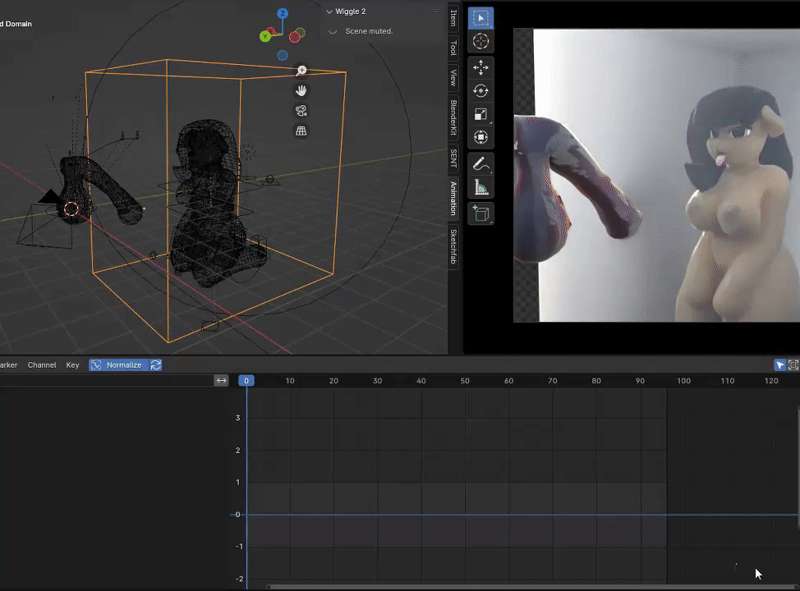This screenshot has height=591, width=800.
Task: Toggle camera view icon in viewport
Action: click(302, 111)
